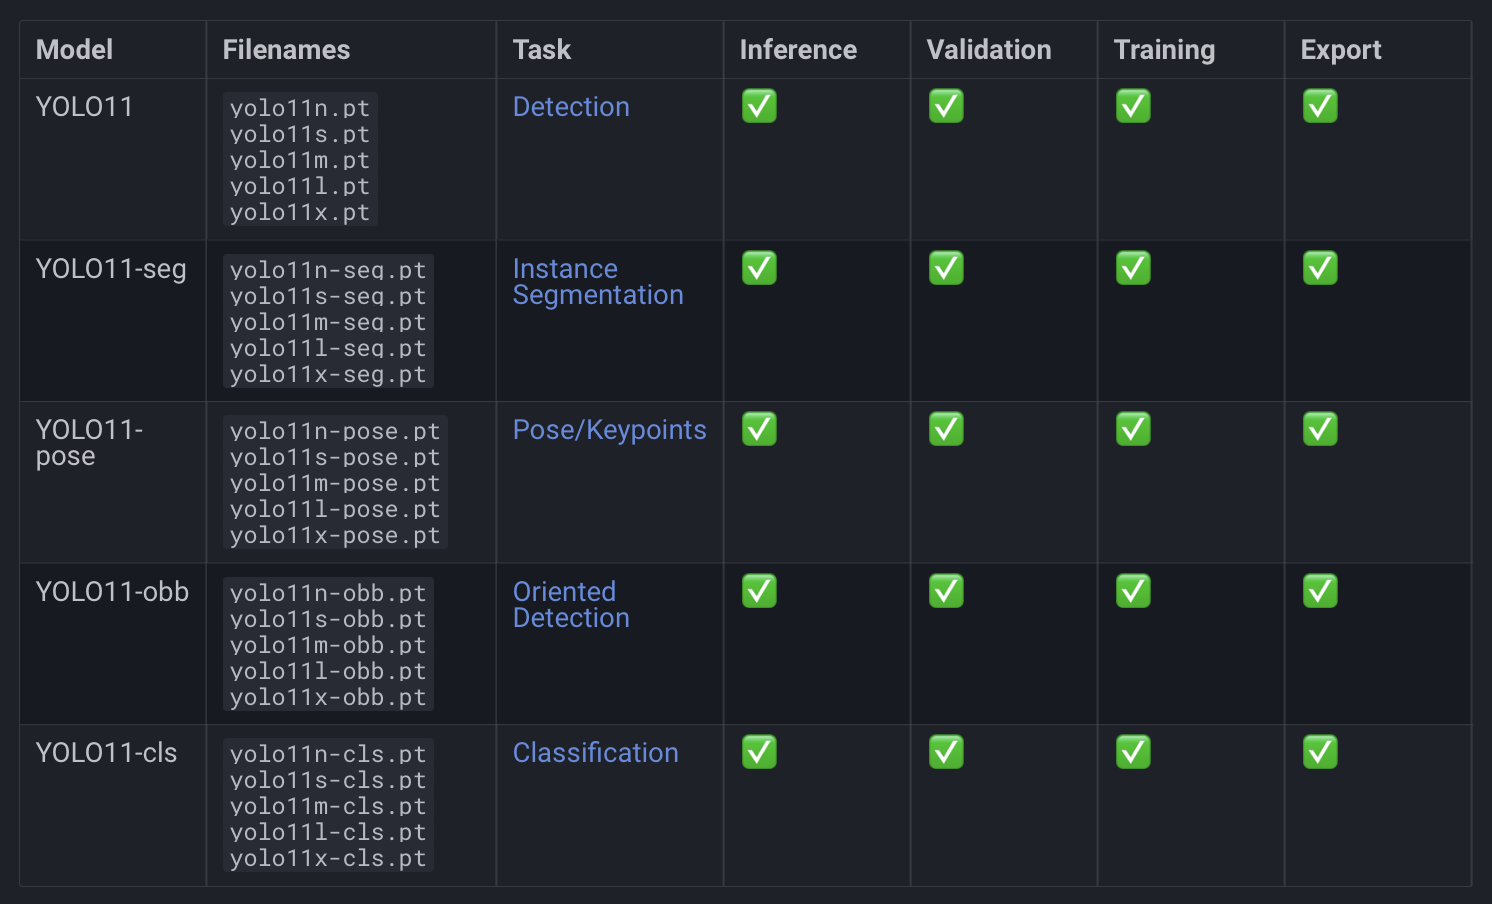Image resolution: width=1492 pixels, height=904 pixels.
Task: Click the yolo11s-seg.pt filename
Action: click(x=328, y=296)
